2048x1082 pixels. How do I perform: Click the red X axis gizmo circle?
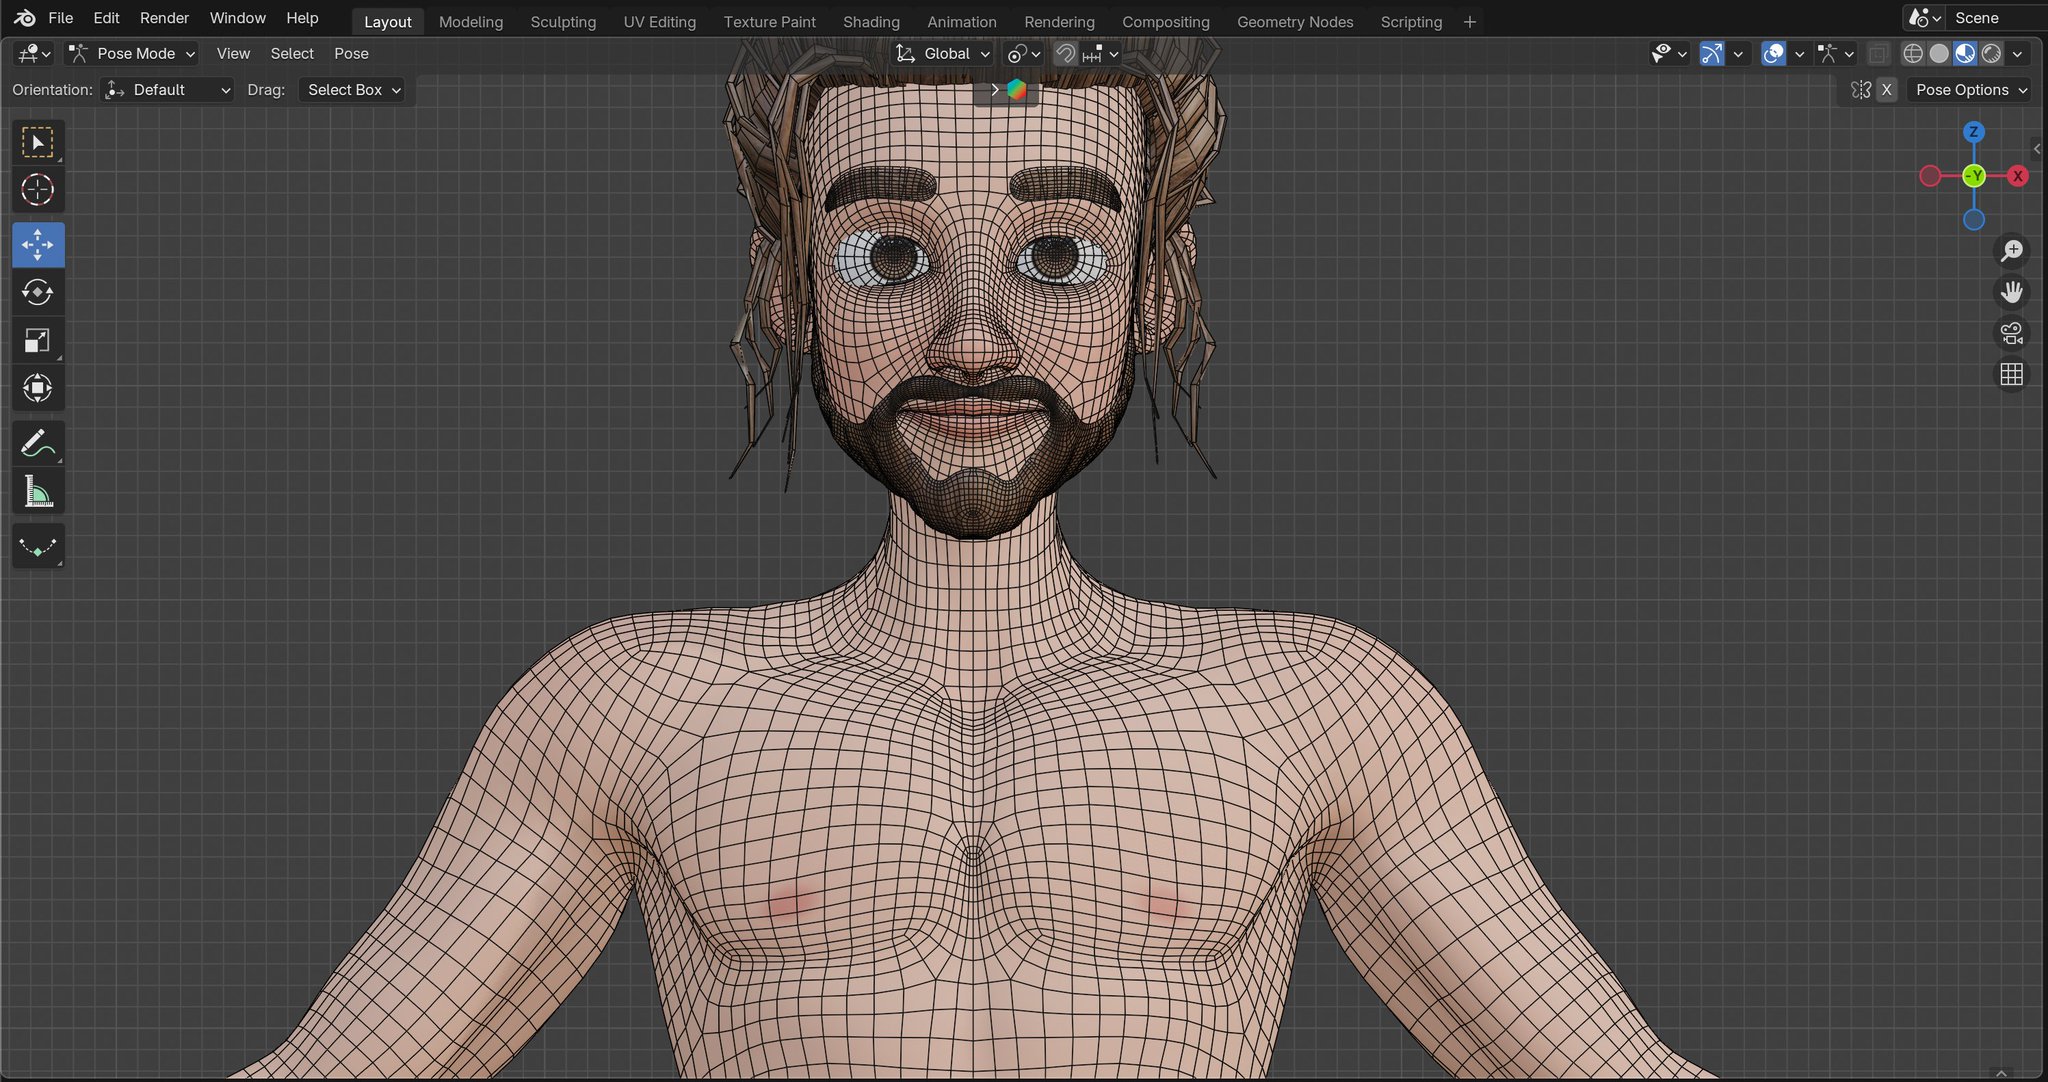2018,176
